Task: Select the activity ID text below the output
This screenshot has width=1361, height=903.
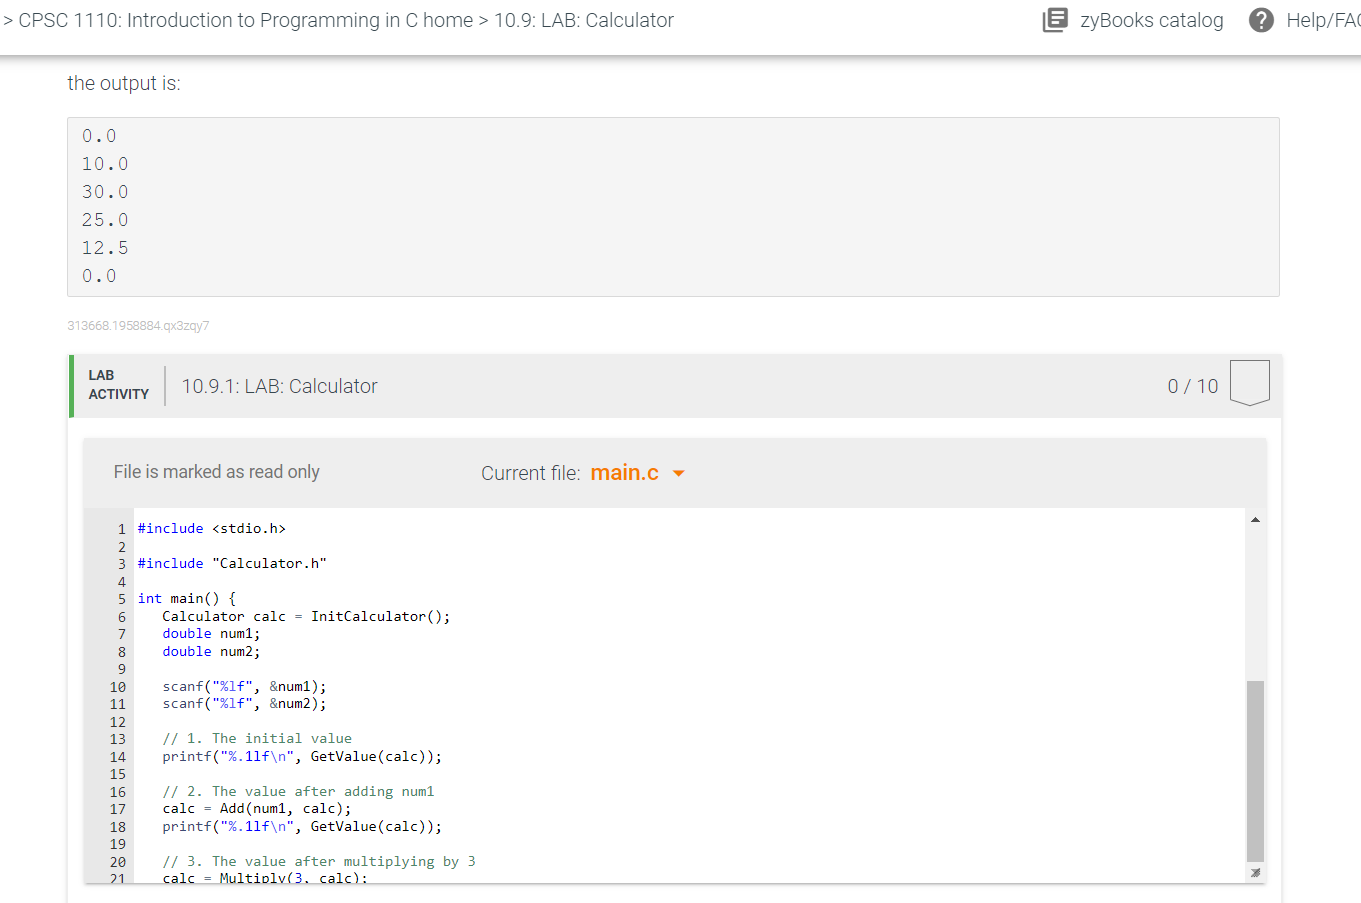Action: tap(137, 325)
